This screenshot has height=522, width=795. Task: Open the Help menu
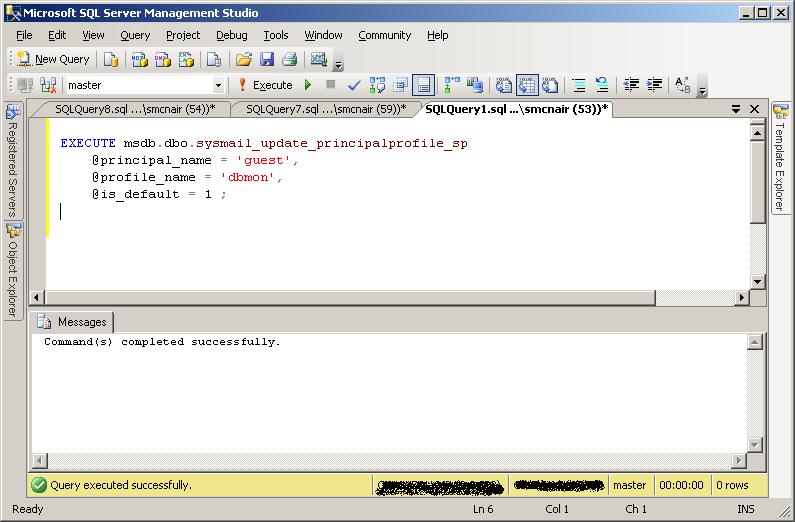438,35
